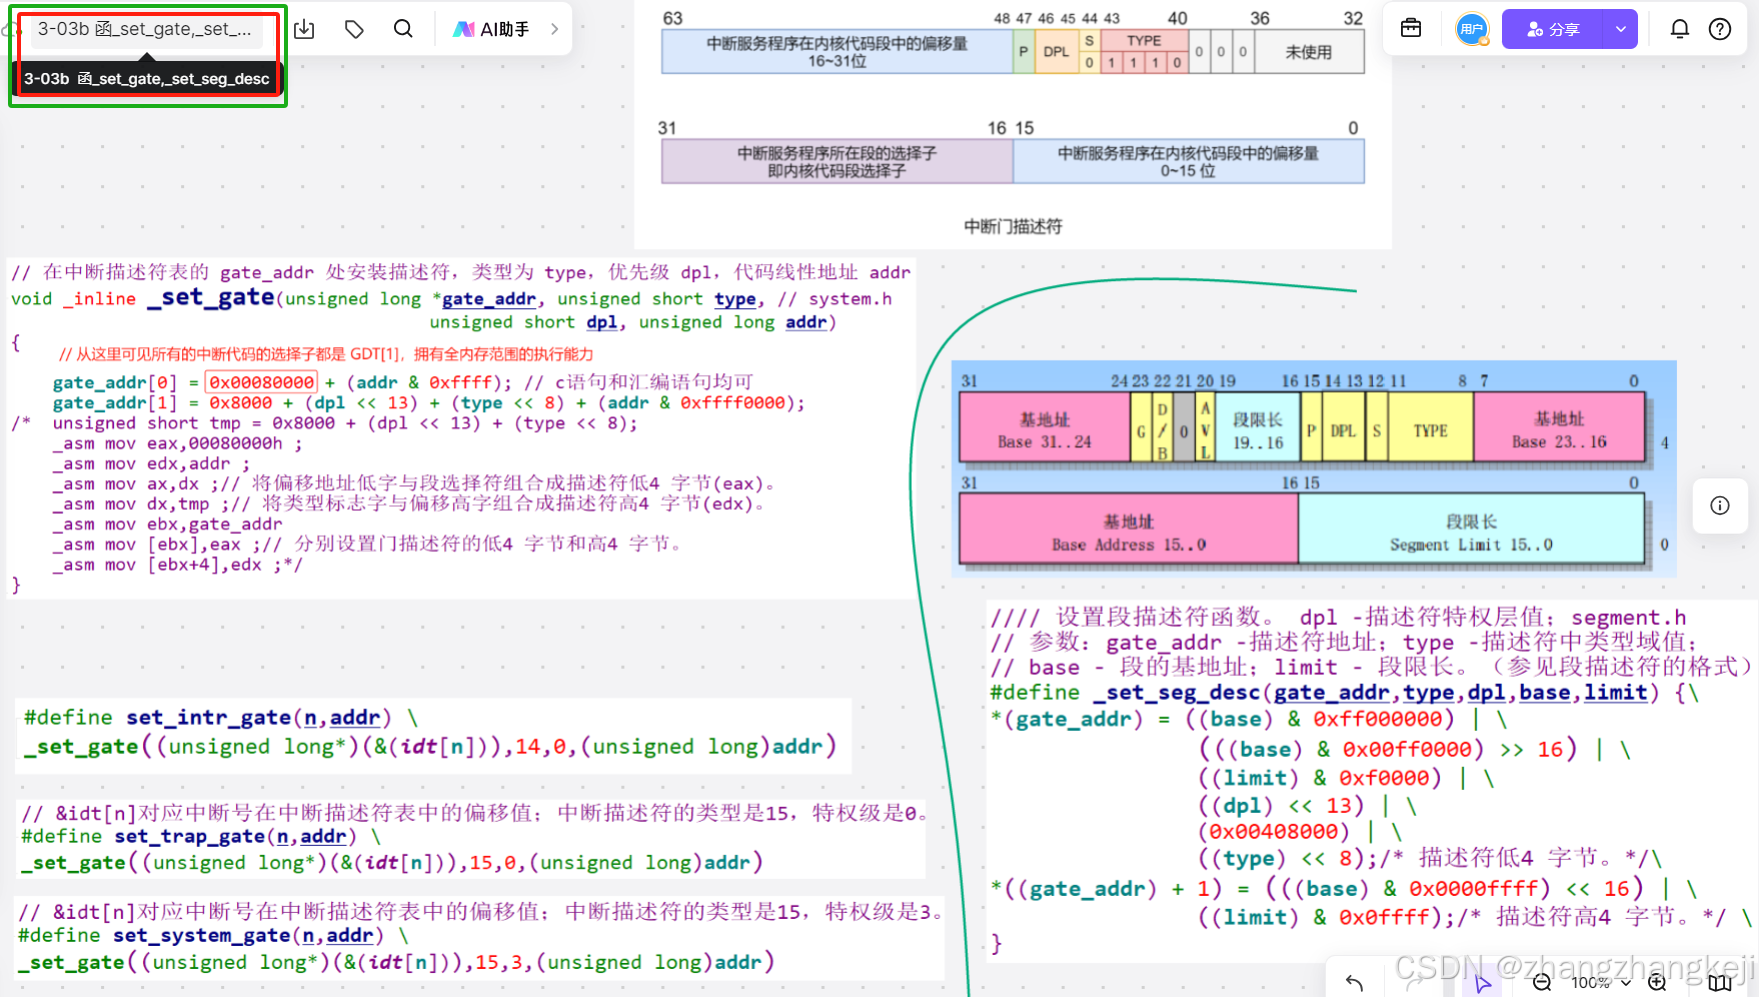Click the 中断服务程序所在段的选择子 cell

click(x=837, y=162)
